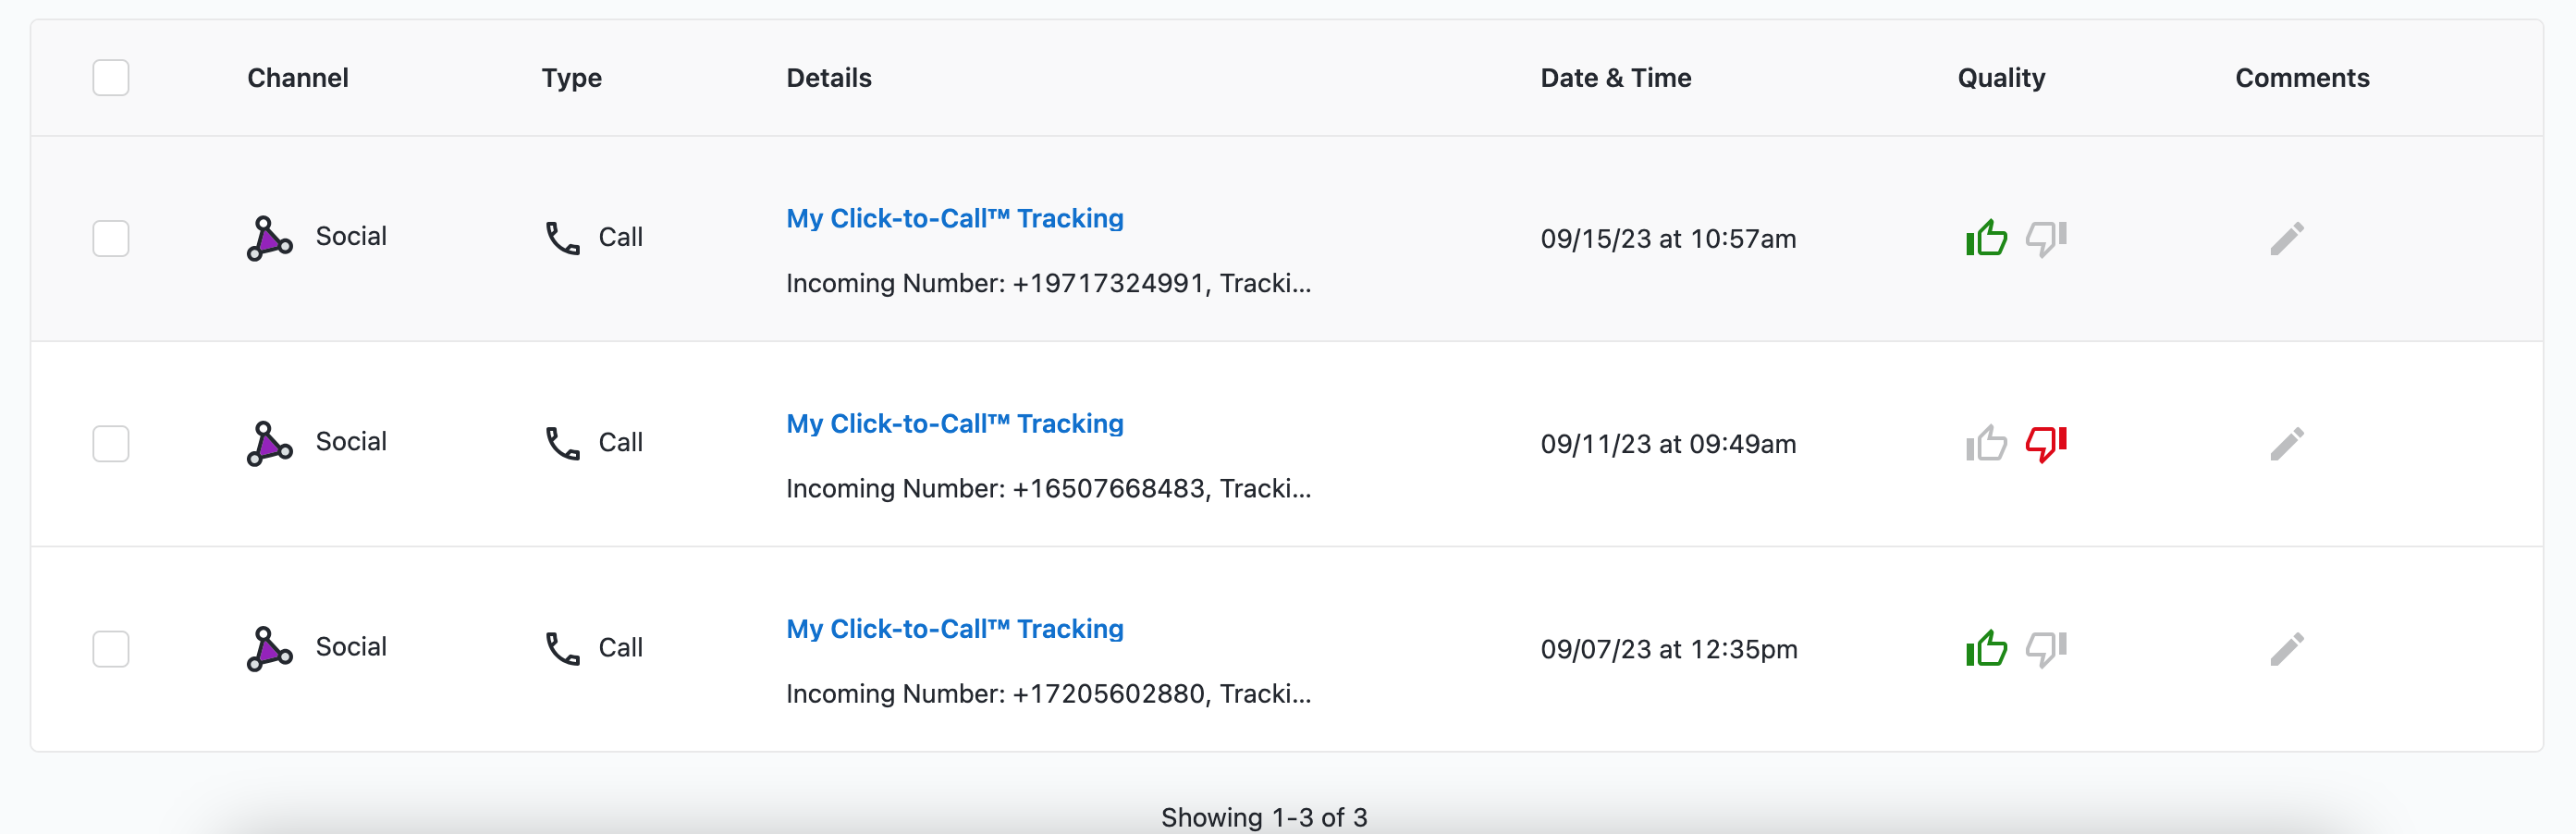Mark the 09/15/23 call with thumbs up
This screenshot has width=2576, height=834.
click(1986, 238)
